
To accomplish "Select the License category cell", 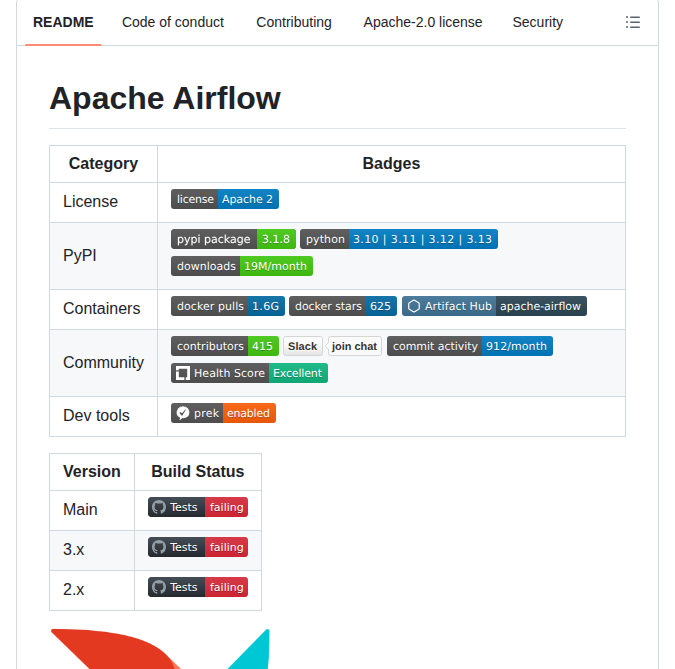I will click(103, 202).
